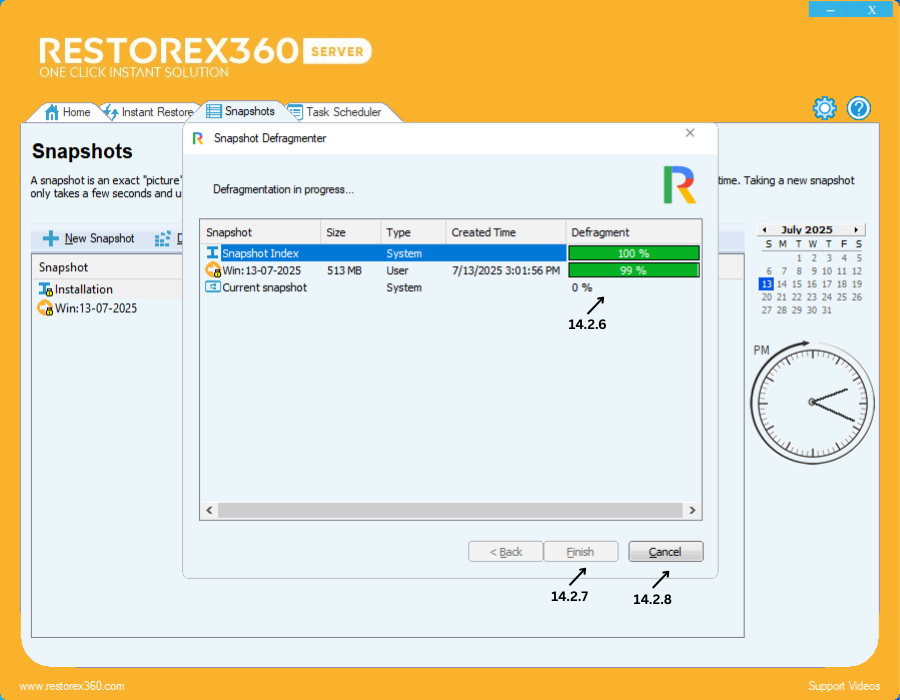The height and width of the screenshot is (700, 900).
Task: Click the Win:13-07-2025 99% progress bar
Action: pos(634,270)
